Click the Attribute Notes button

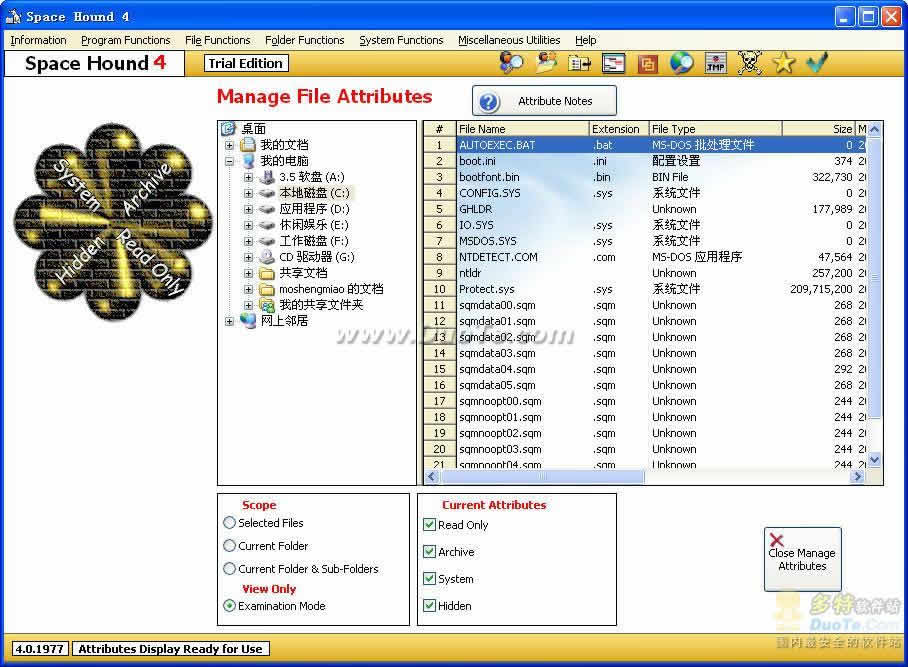(x=544, y=101)
